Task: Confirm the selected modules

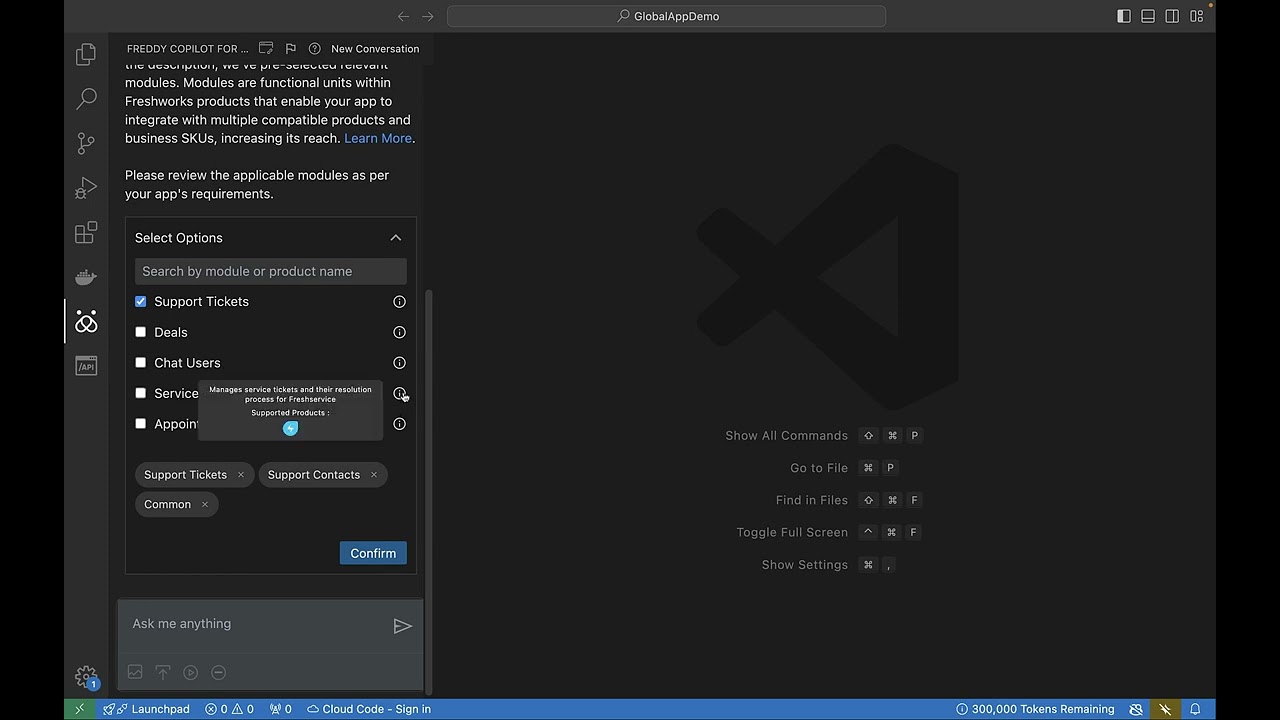Action: (373, 553)
